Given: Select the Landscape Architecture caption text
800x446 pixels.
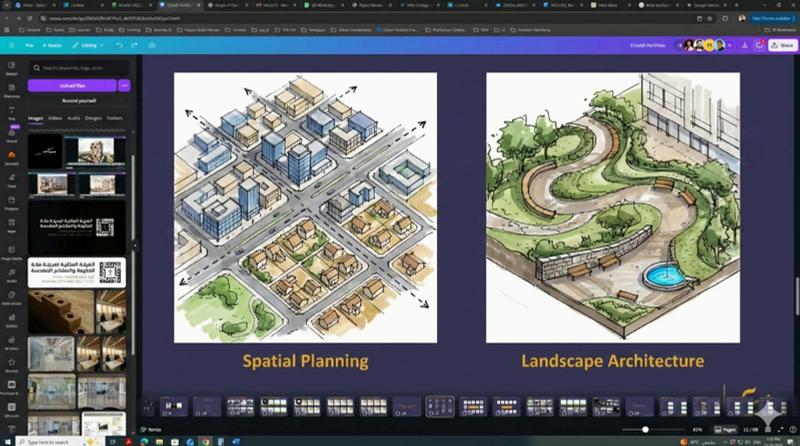Looking at the screenshot, I should tap(612, 361).
